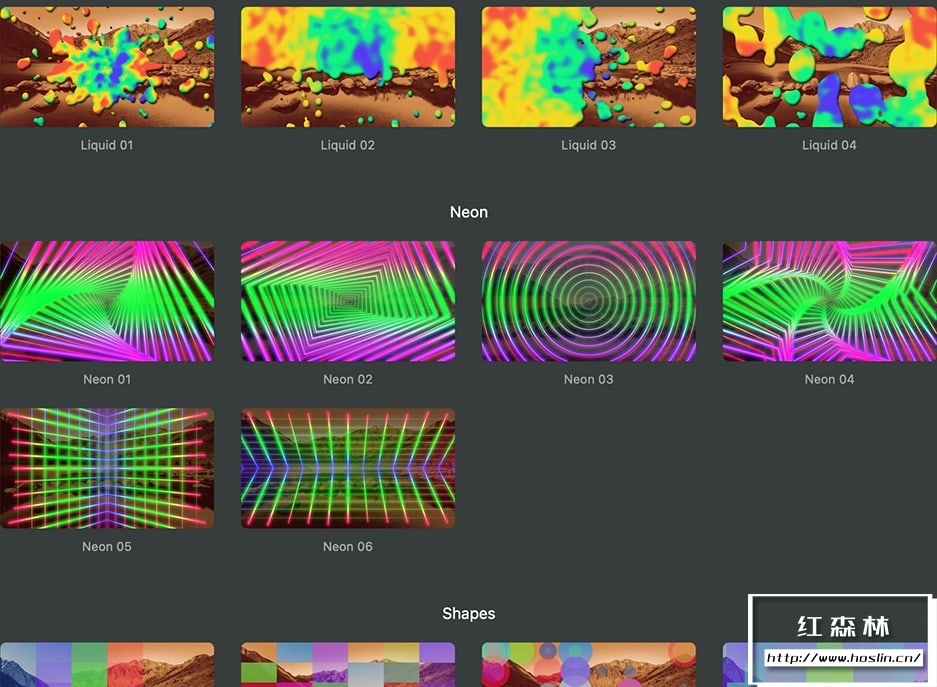The height and width of the screenshot is (687, 937).
Task: Select the Liquid 02 effect thumbnail
Action: coord(348,67)
